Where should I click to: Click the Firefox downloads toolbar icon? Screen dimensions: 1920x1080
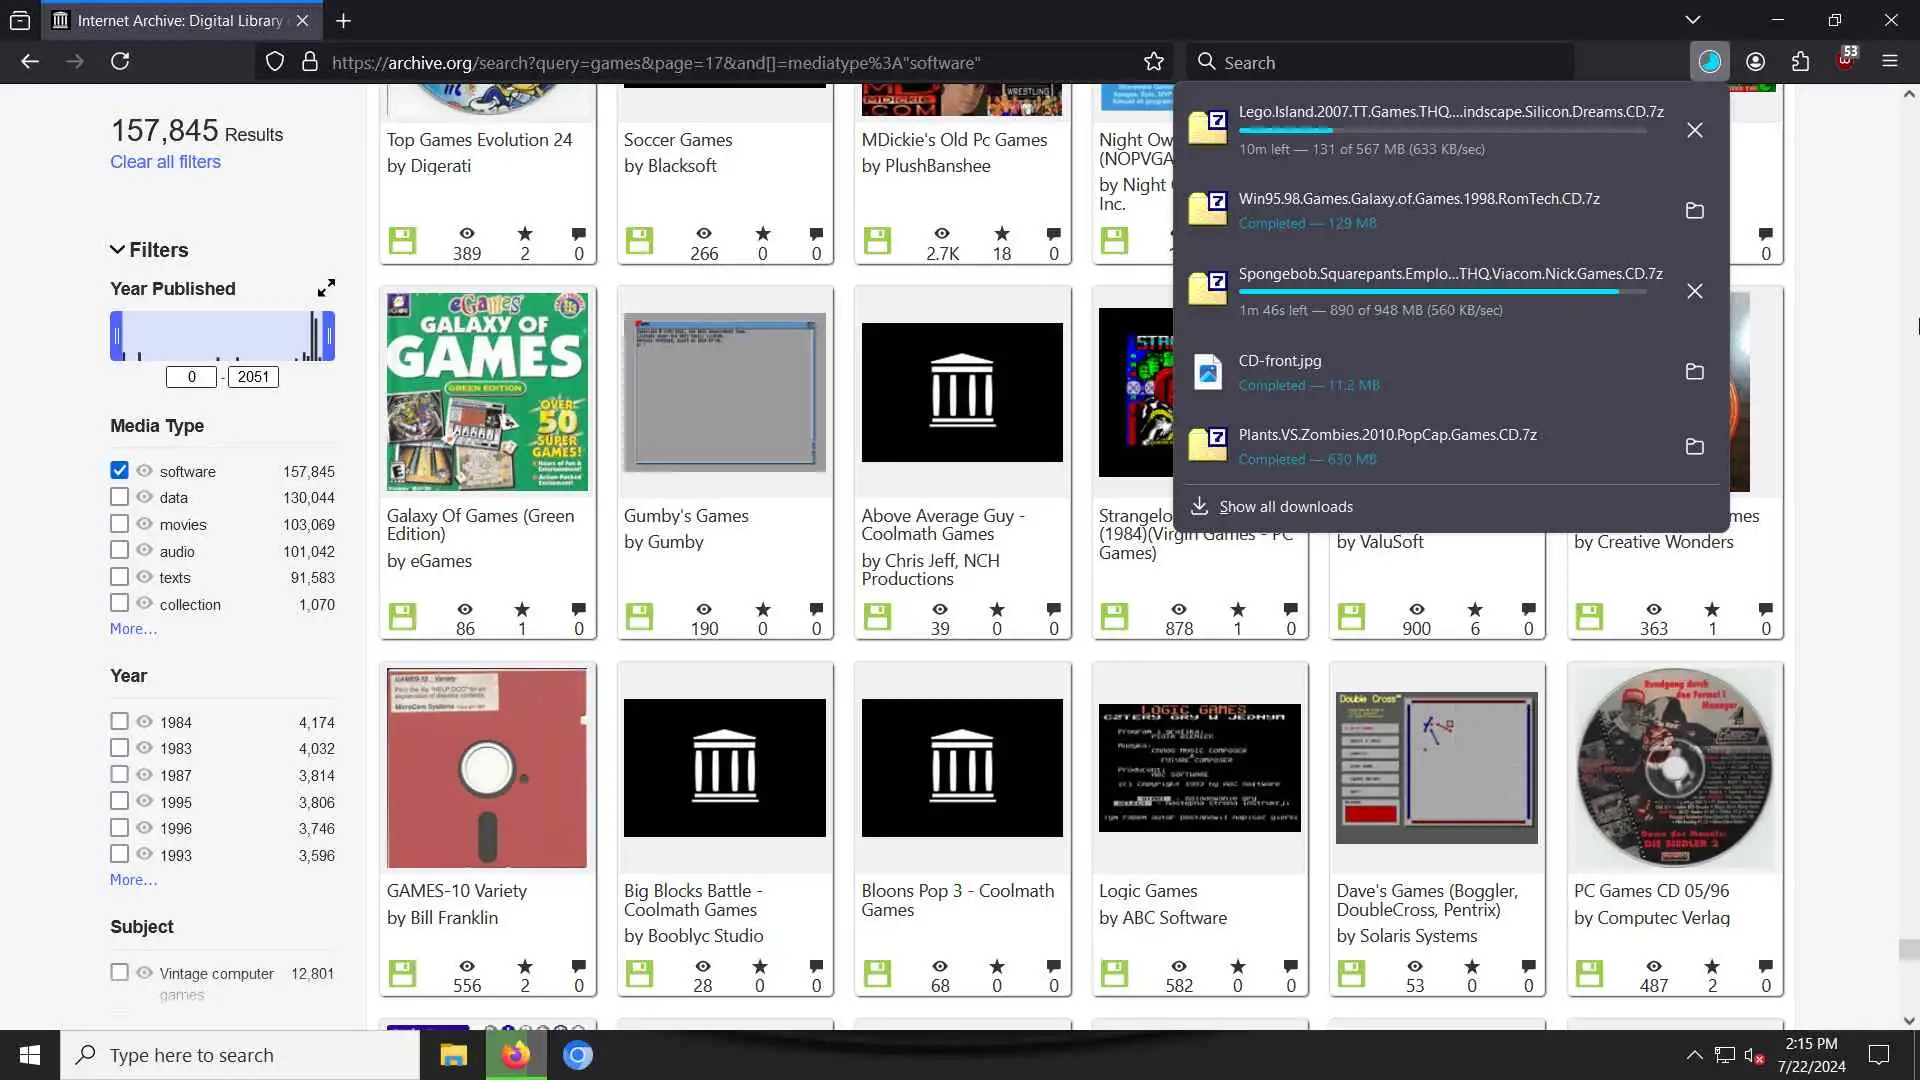point(1709,62)
